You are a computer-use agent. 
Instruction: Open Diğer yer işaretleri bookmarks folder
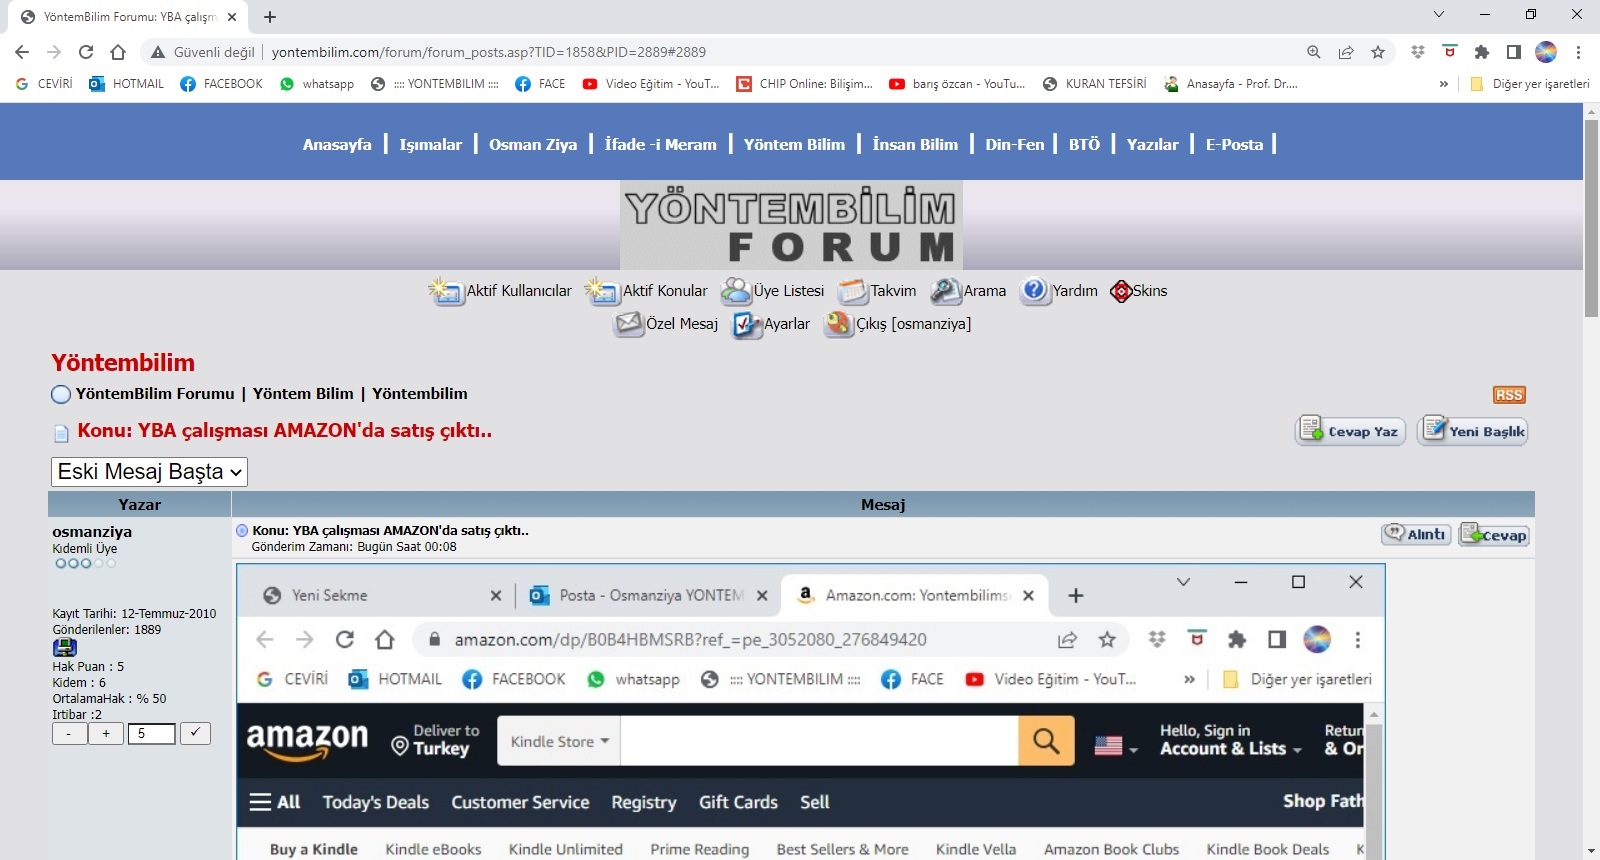[1529, 84]
